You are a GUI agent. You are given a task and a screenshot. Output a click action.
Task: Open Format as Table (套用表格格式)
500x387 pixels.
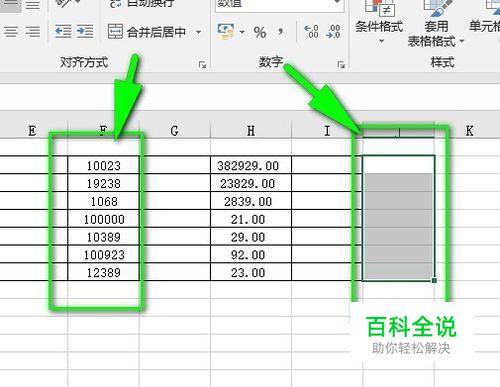click(436, 23)
